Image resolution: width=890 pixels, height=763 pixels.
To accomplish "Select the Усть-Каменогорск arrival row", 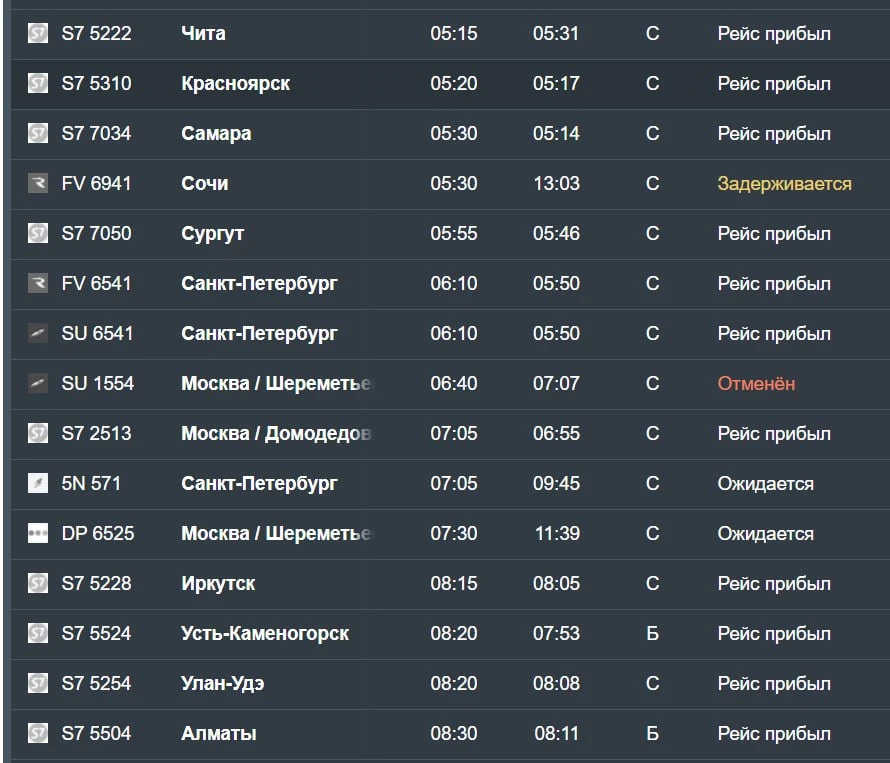I will 450,633.
